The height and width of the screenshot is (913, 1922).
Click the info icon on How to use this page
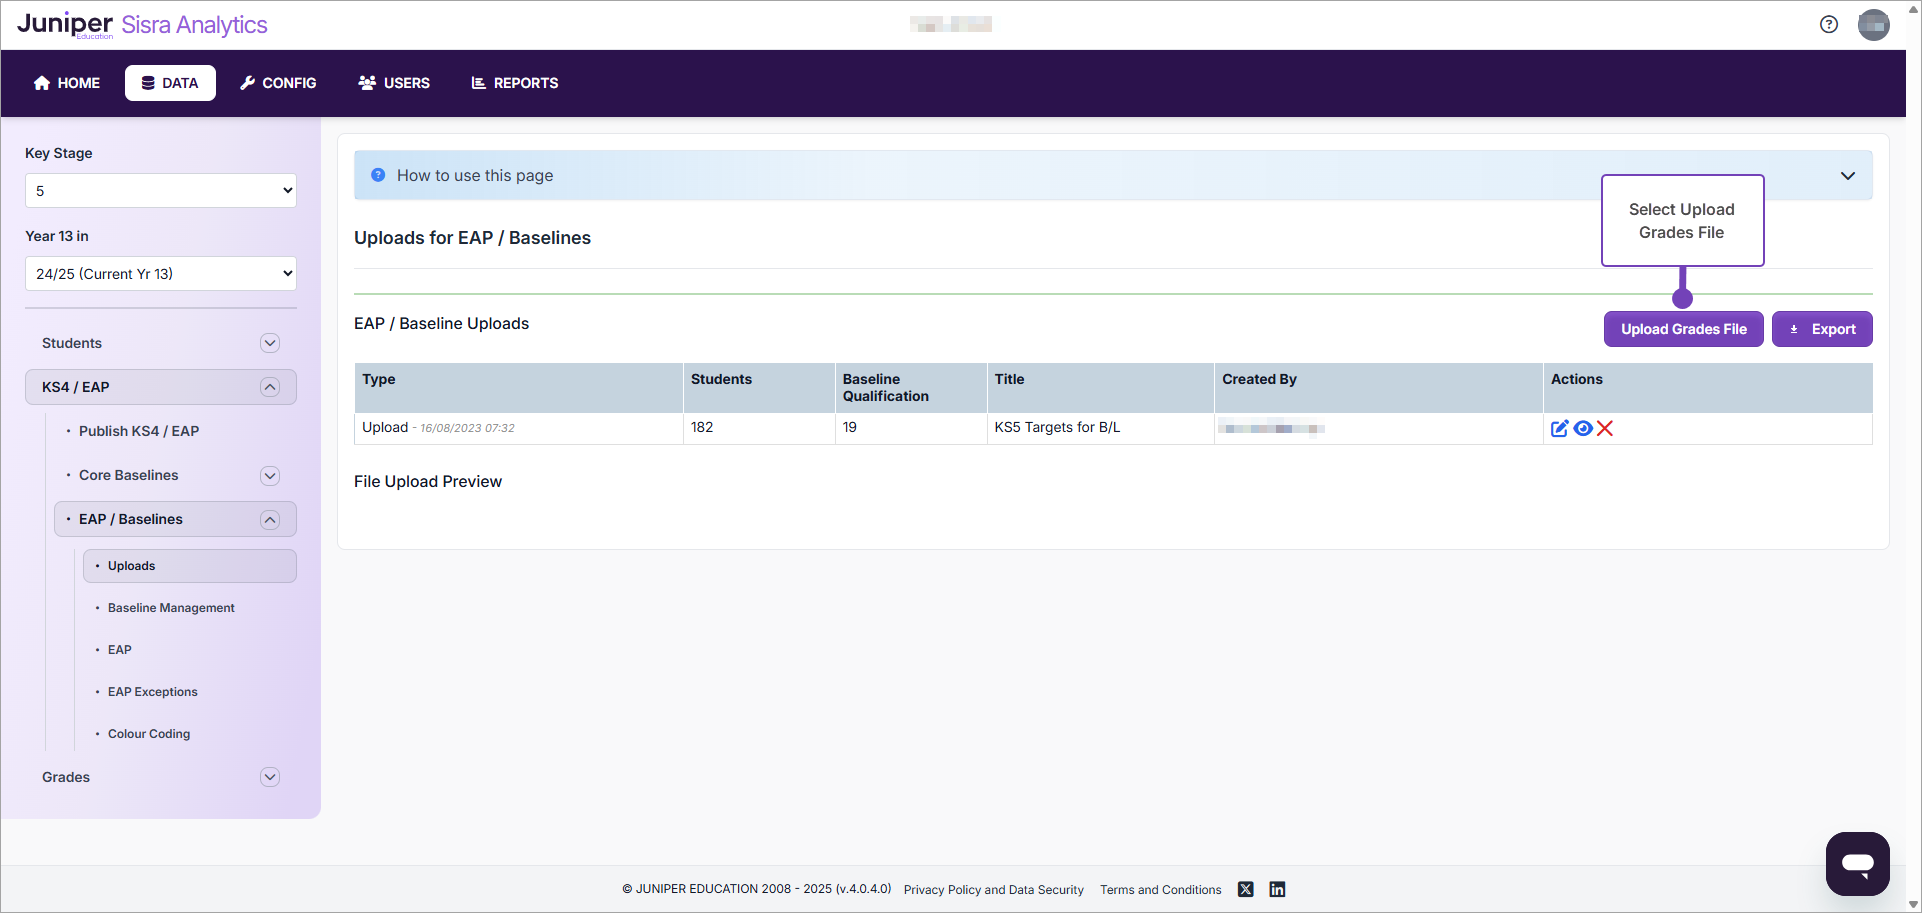(377, 174)
